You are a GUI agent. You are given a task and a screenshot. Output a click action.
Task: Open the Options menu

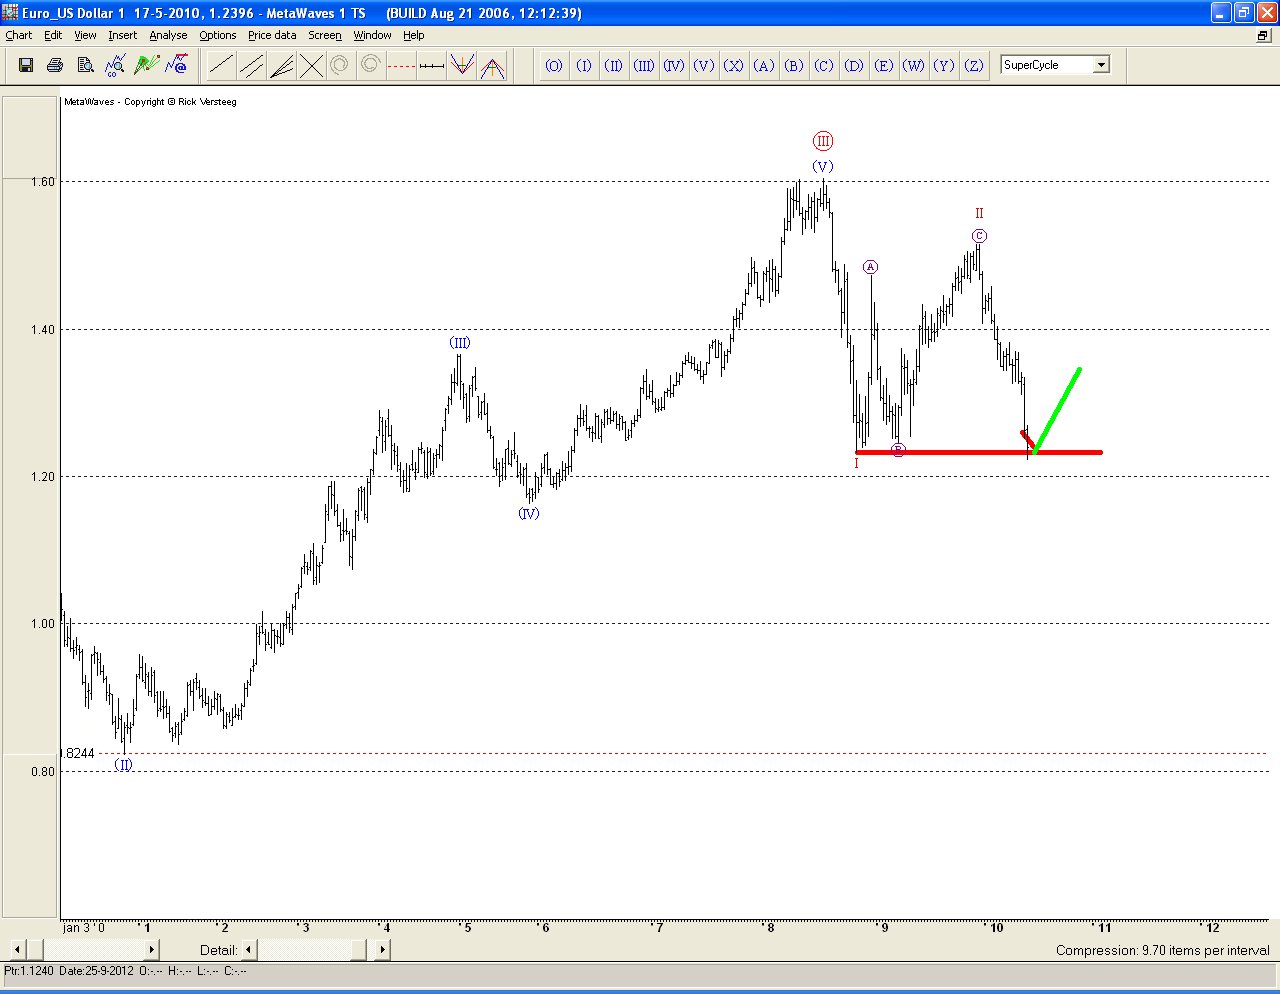[217, 35]
